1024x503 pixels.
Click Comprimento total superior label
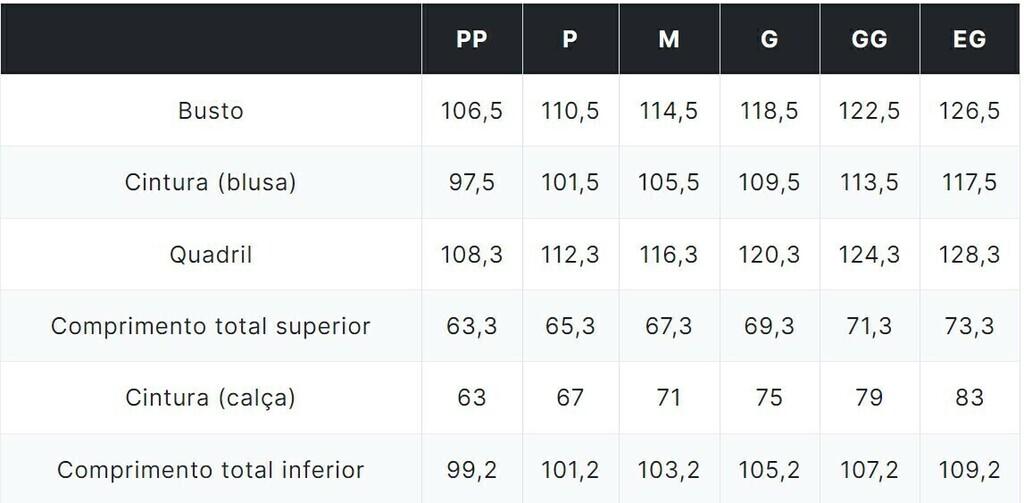(211, 326)
